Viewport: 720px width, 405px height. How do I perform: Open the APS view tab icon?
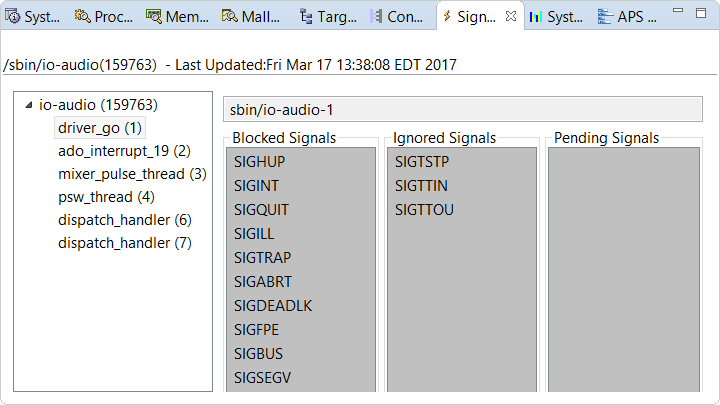pos(605,16)
